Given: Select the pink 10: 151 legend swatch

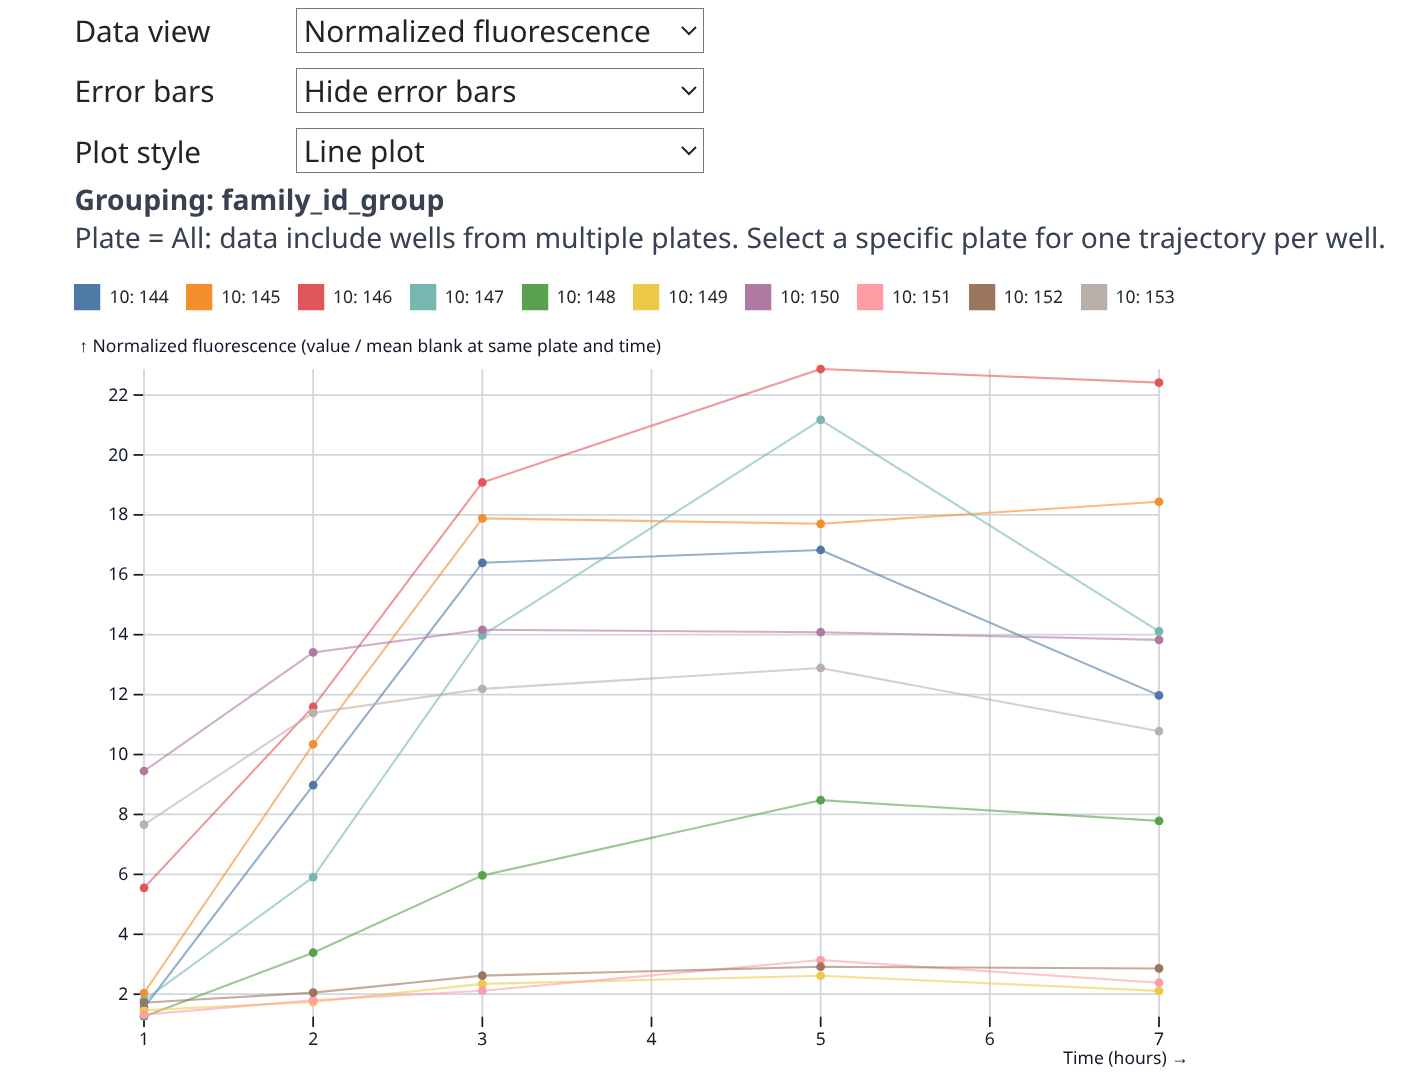Looking at the screenshot, I should [x=870, y=297].
